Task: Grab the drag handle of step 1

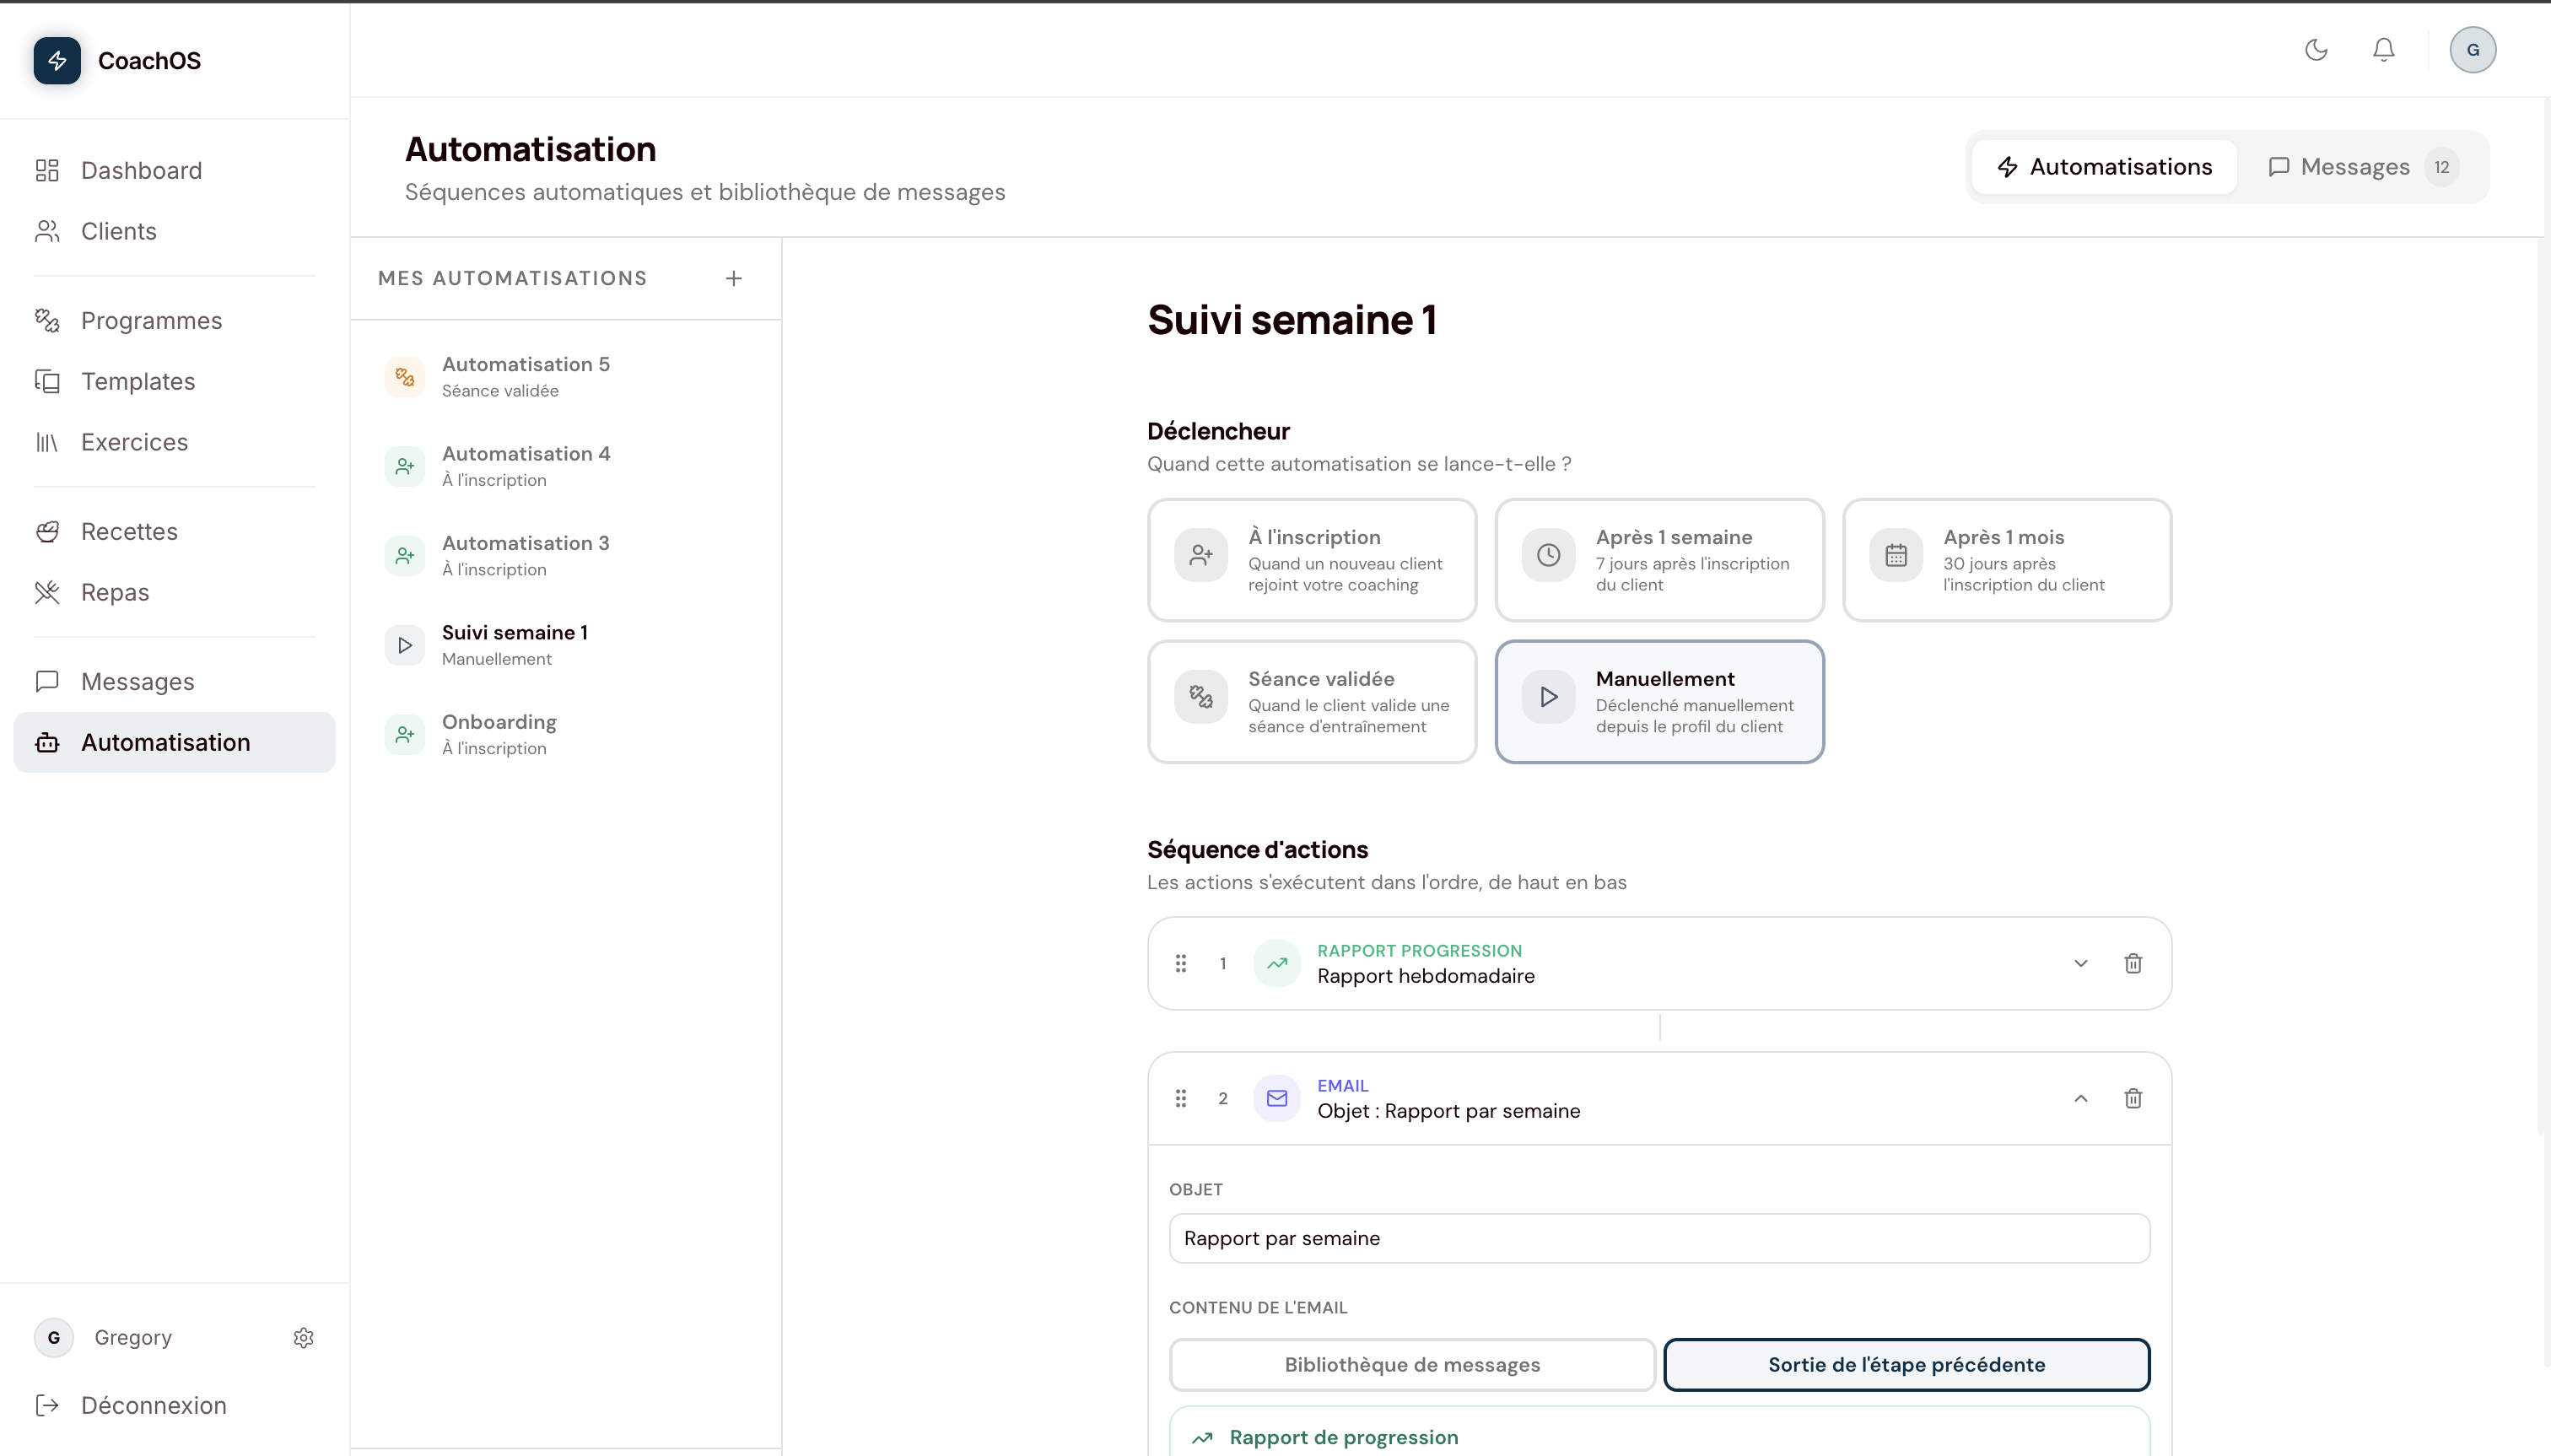Action: tap(1181, 963)
